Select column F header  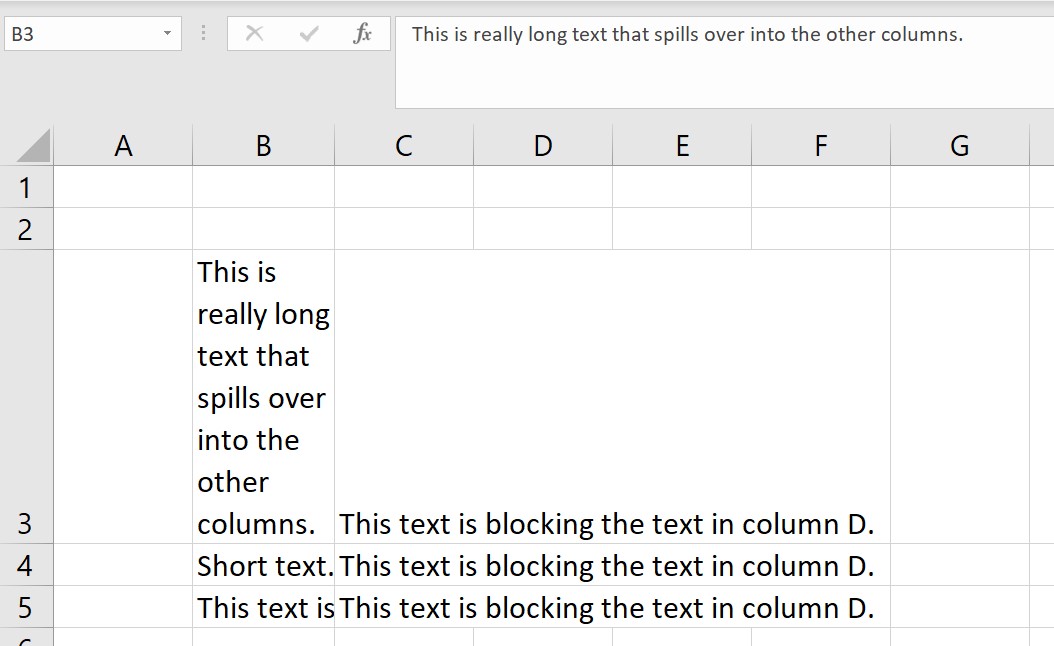pos(820,145)
